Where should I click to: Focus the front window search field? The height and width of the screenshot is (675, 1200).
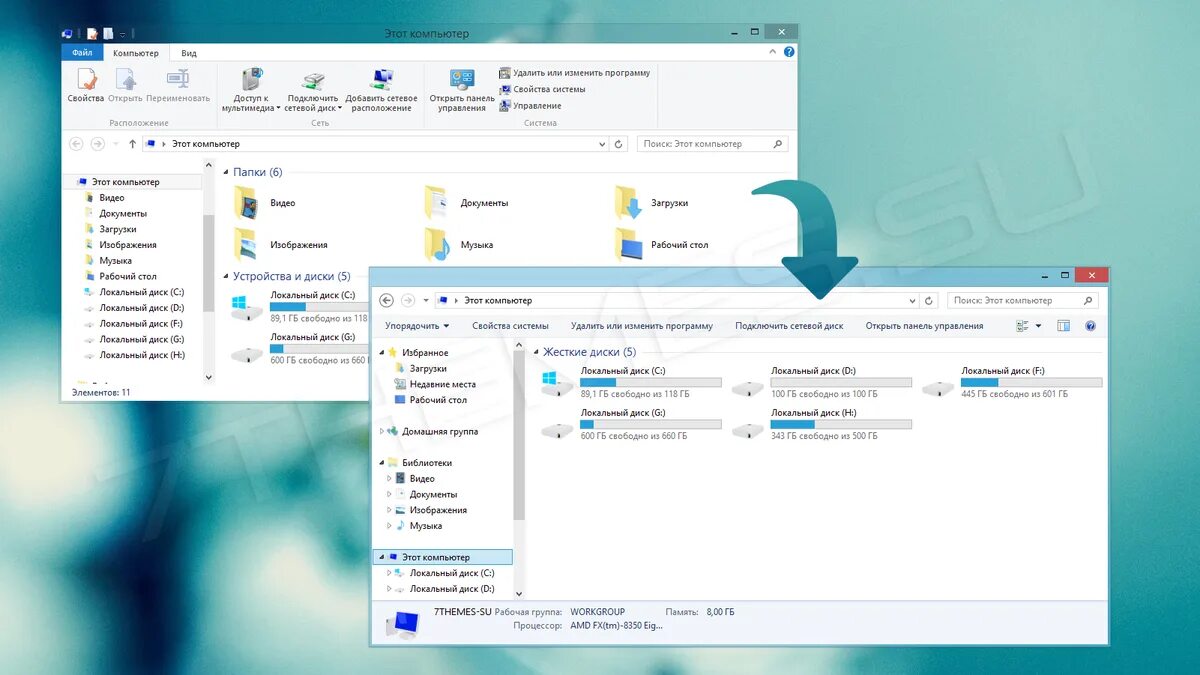click(1022, 300)
